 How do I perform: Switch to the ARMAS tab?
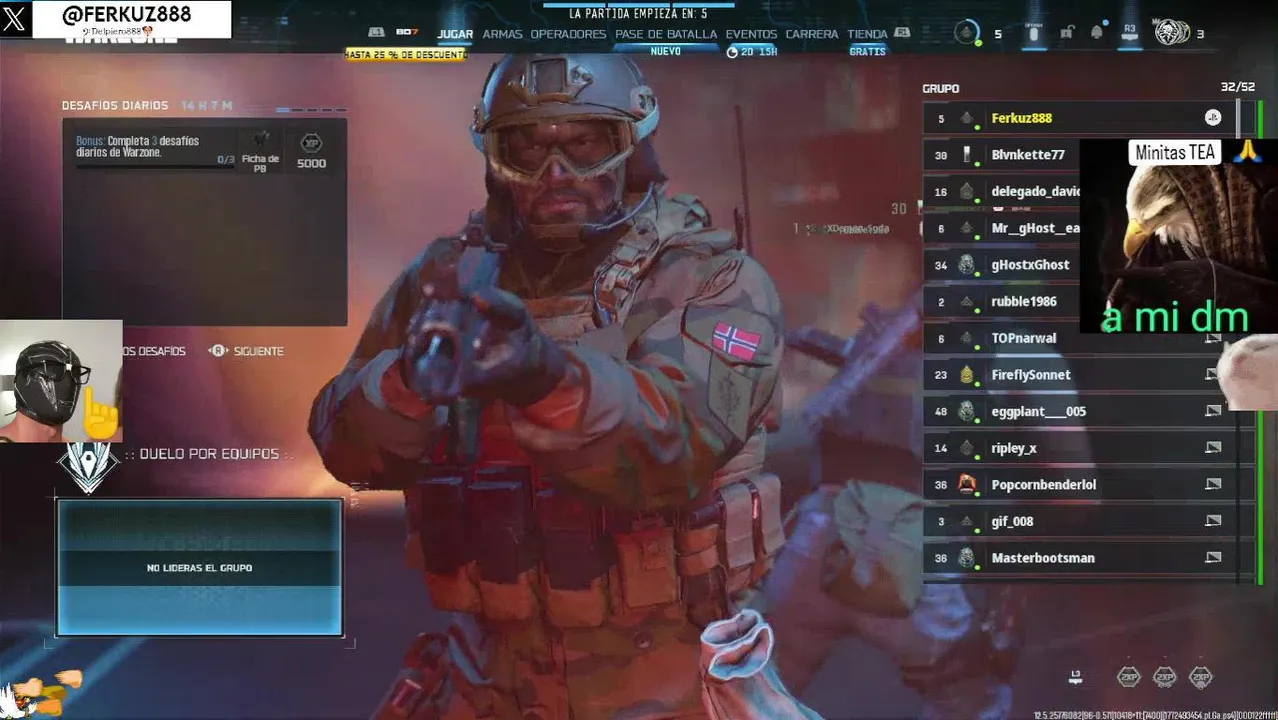tap(502, 34)
